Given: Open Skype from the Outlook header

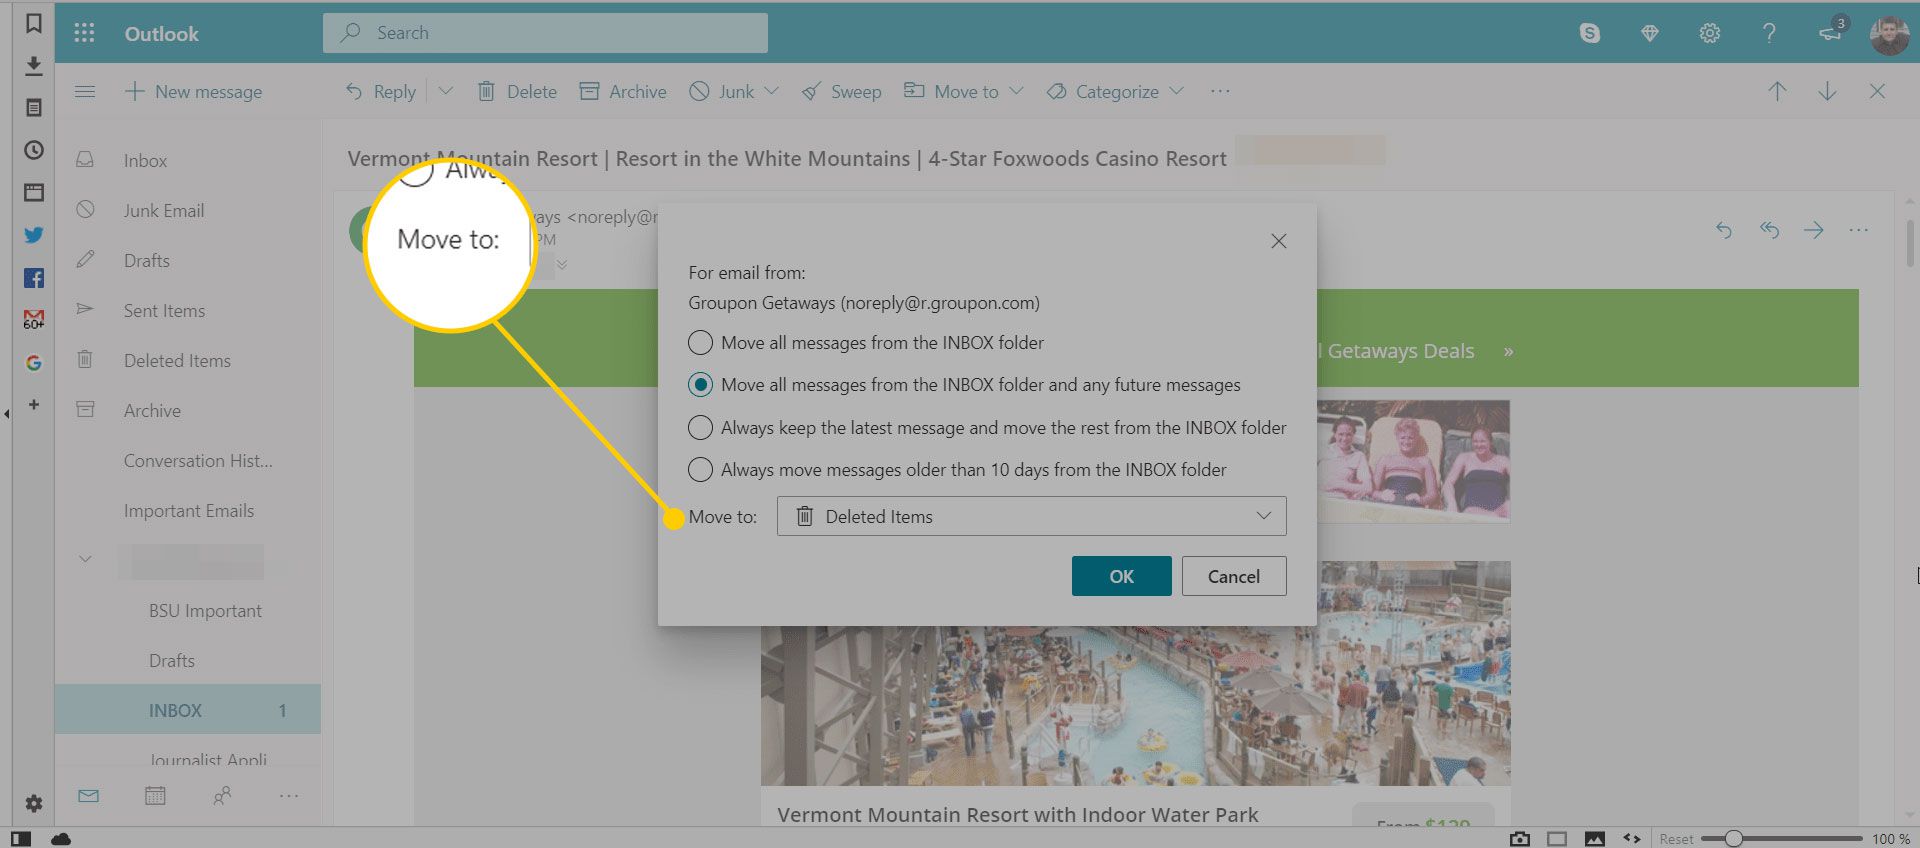Looking at the screenshot, I should pyautogui.click(x=1589, y=33).
